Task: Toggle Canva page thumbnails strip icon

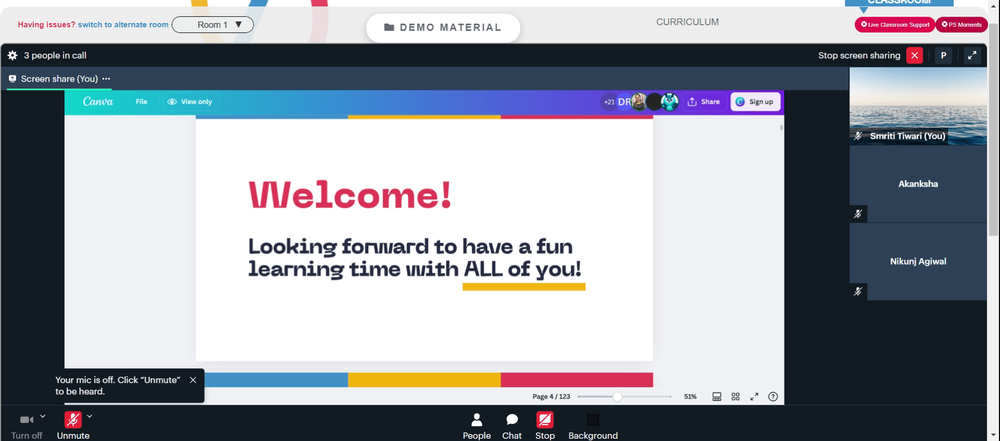Action: coord(717,396)
